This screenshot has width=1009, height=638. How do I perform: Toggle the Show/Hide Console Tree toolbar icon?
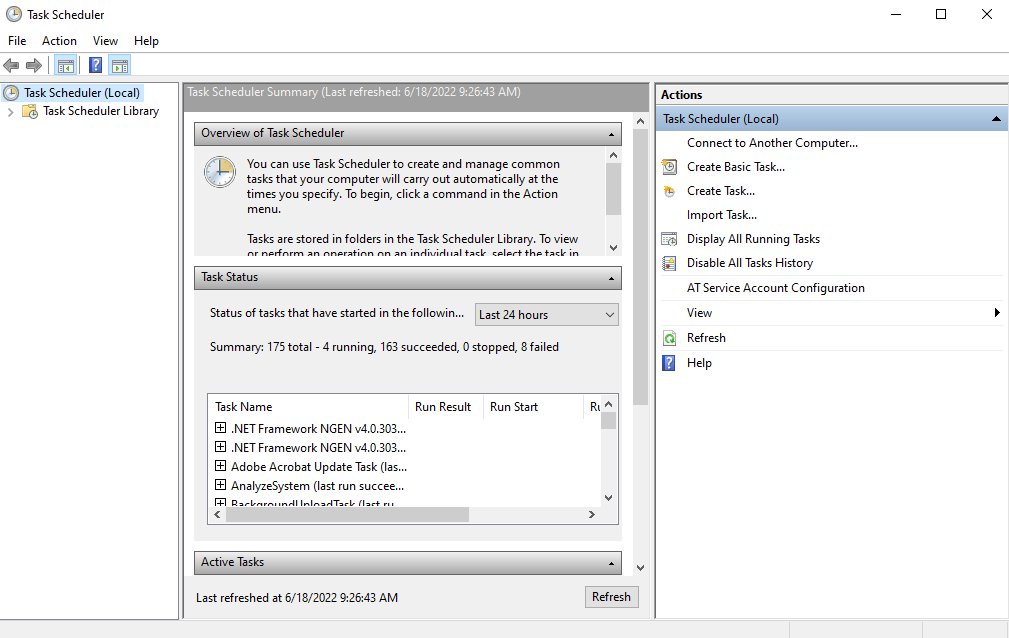[66, 65]
